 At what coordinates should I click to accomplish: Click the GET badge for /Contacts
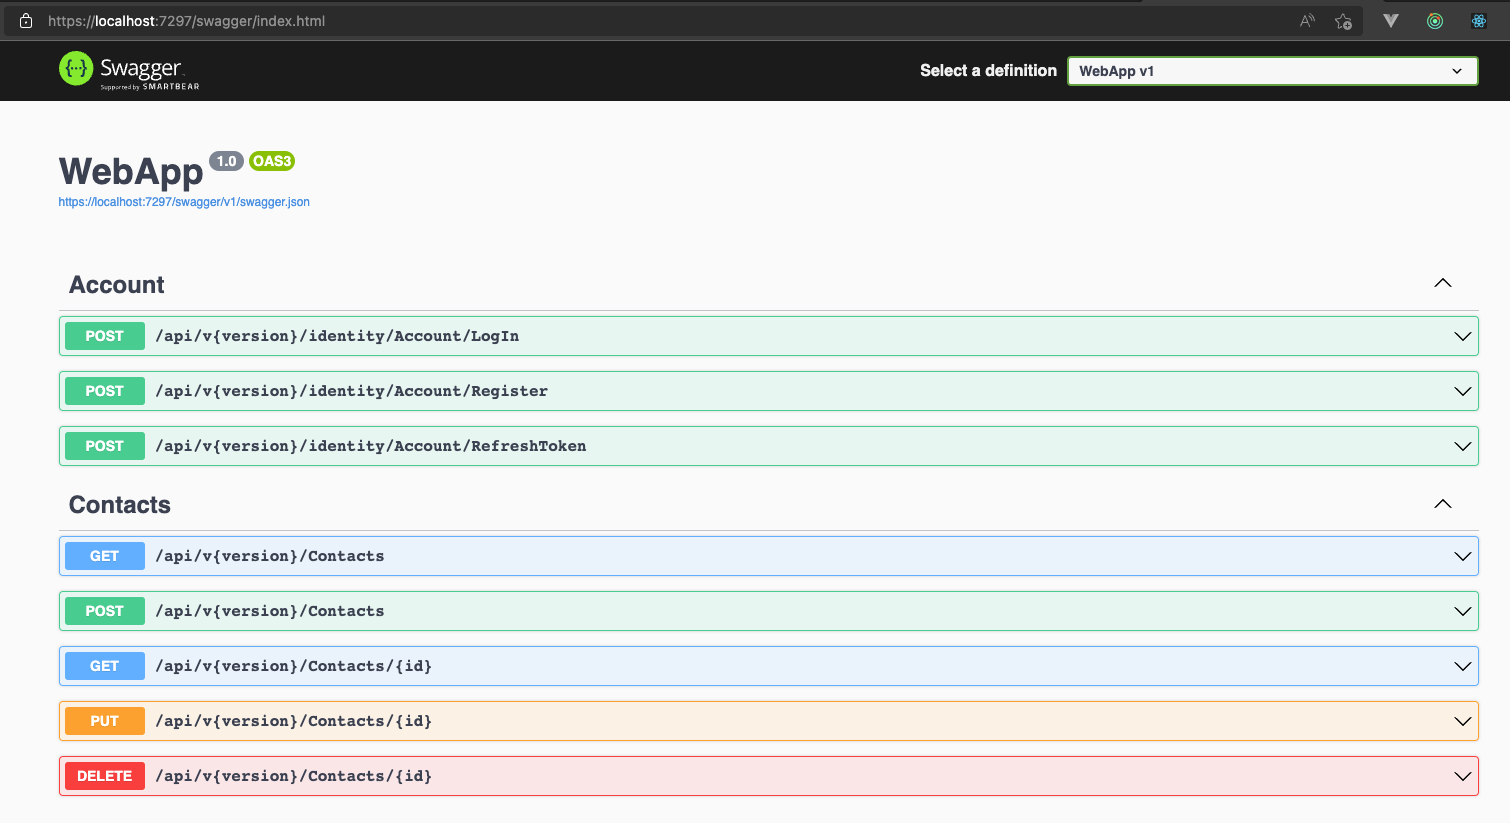click(105, 556)
